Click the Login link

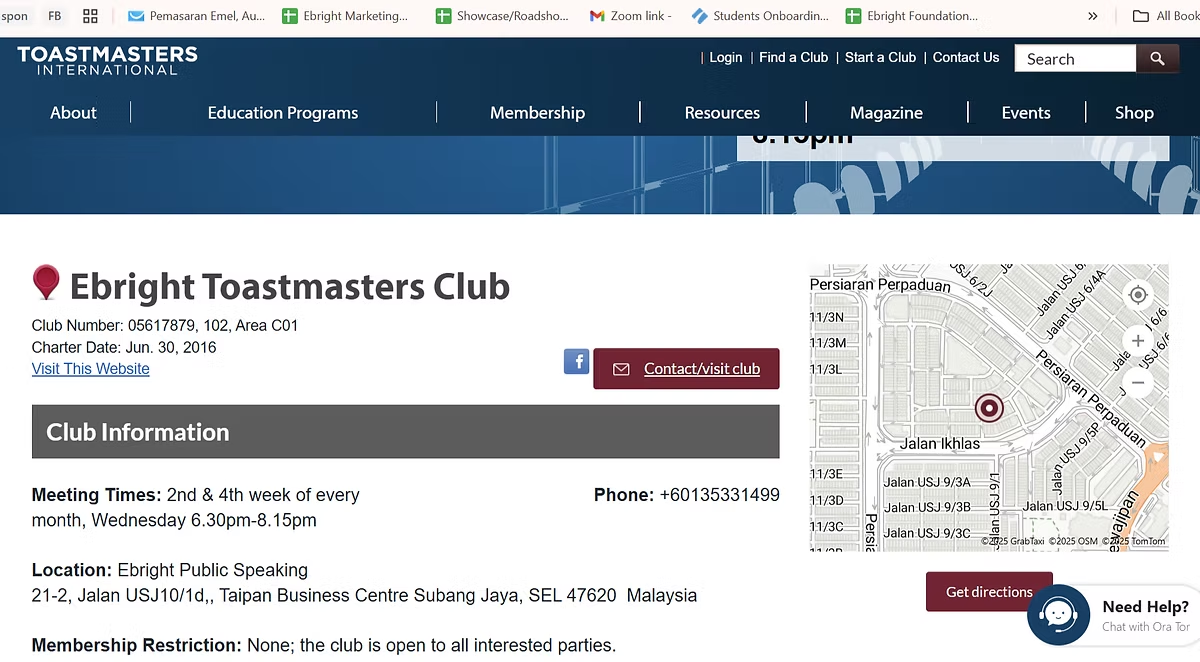tap(726, 58)
